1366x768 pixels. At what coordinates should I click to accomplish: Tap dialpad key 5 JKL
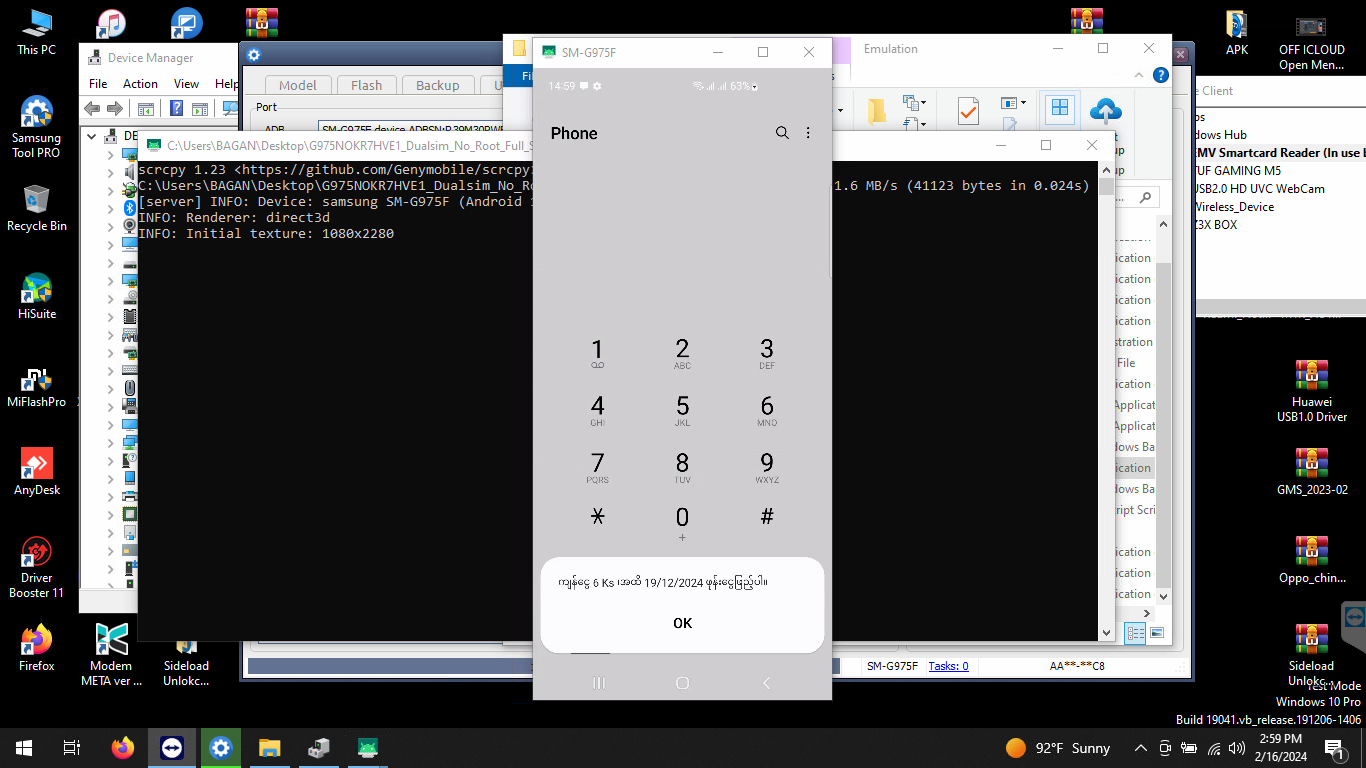(x=682, y=411)
